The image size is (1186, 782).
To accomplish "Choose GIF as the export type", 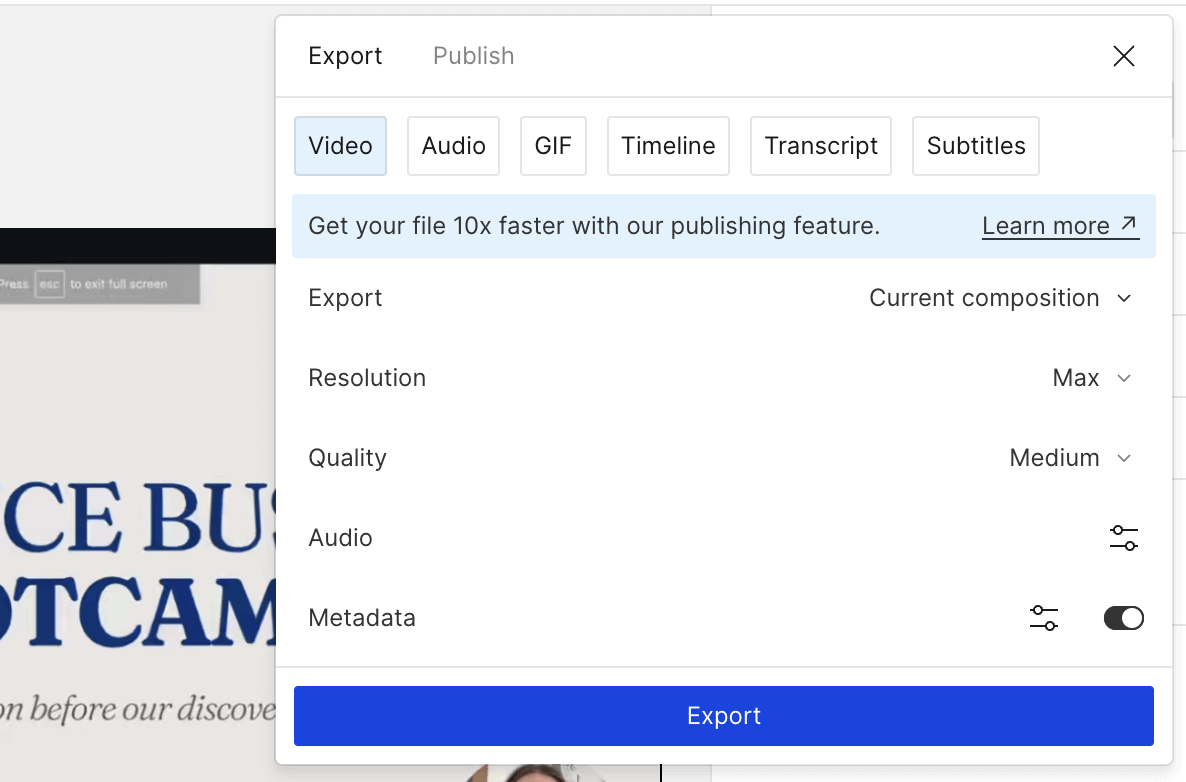I will click(553, 145).
